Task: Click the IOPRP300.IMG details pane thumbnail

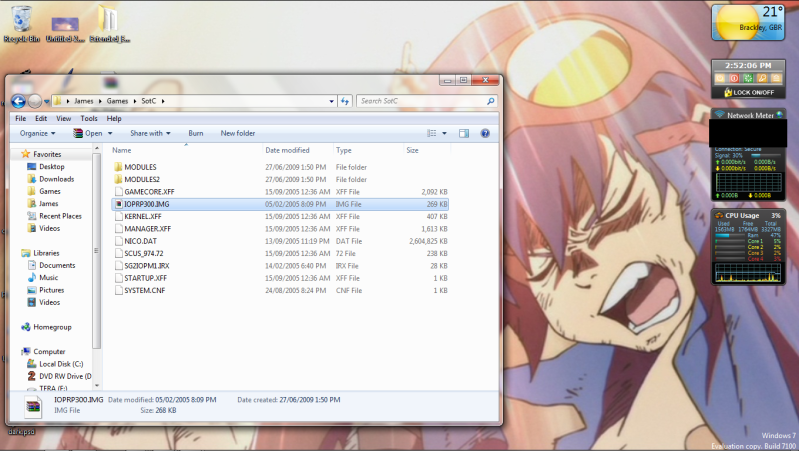Action: click(x=33, y=406)
